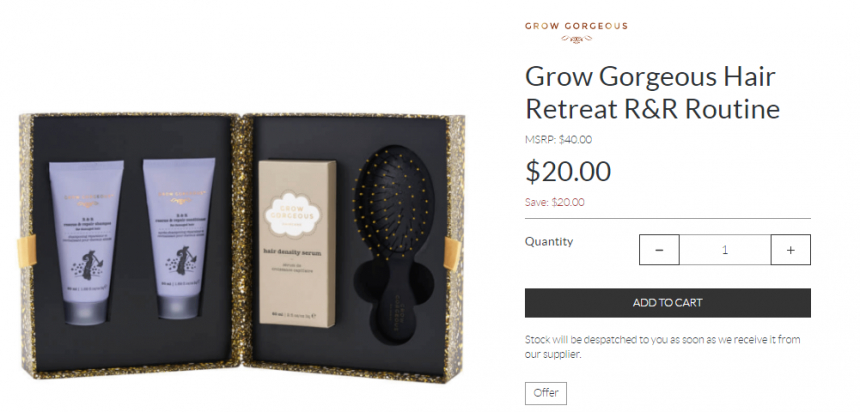The height and width of the screenshot is (412, 860).
Task: Click the hair density serum box
Action: coord(297,244)
